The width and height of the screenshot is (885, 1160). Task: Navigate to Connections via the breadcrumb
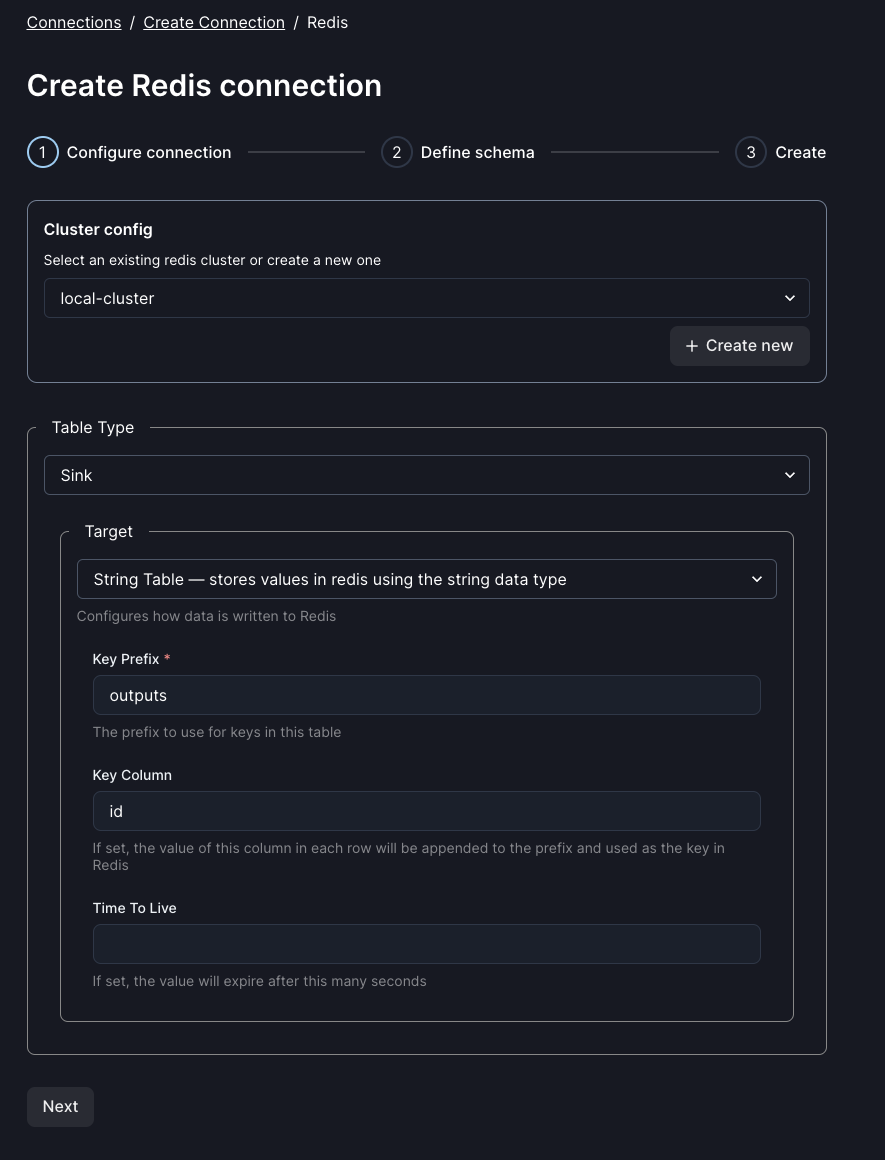[x=74, y=22]
